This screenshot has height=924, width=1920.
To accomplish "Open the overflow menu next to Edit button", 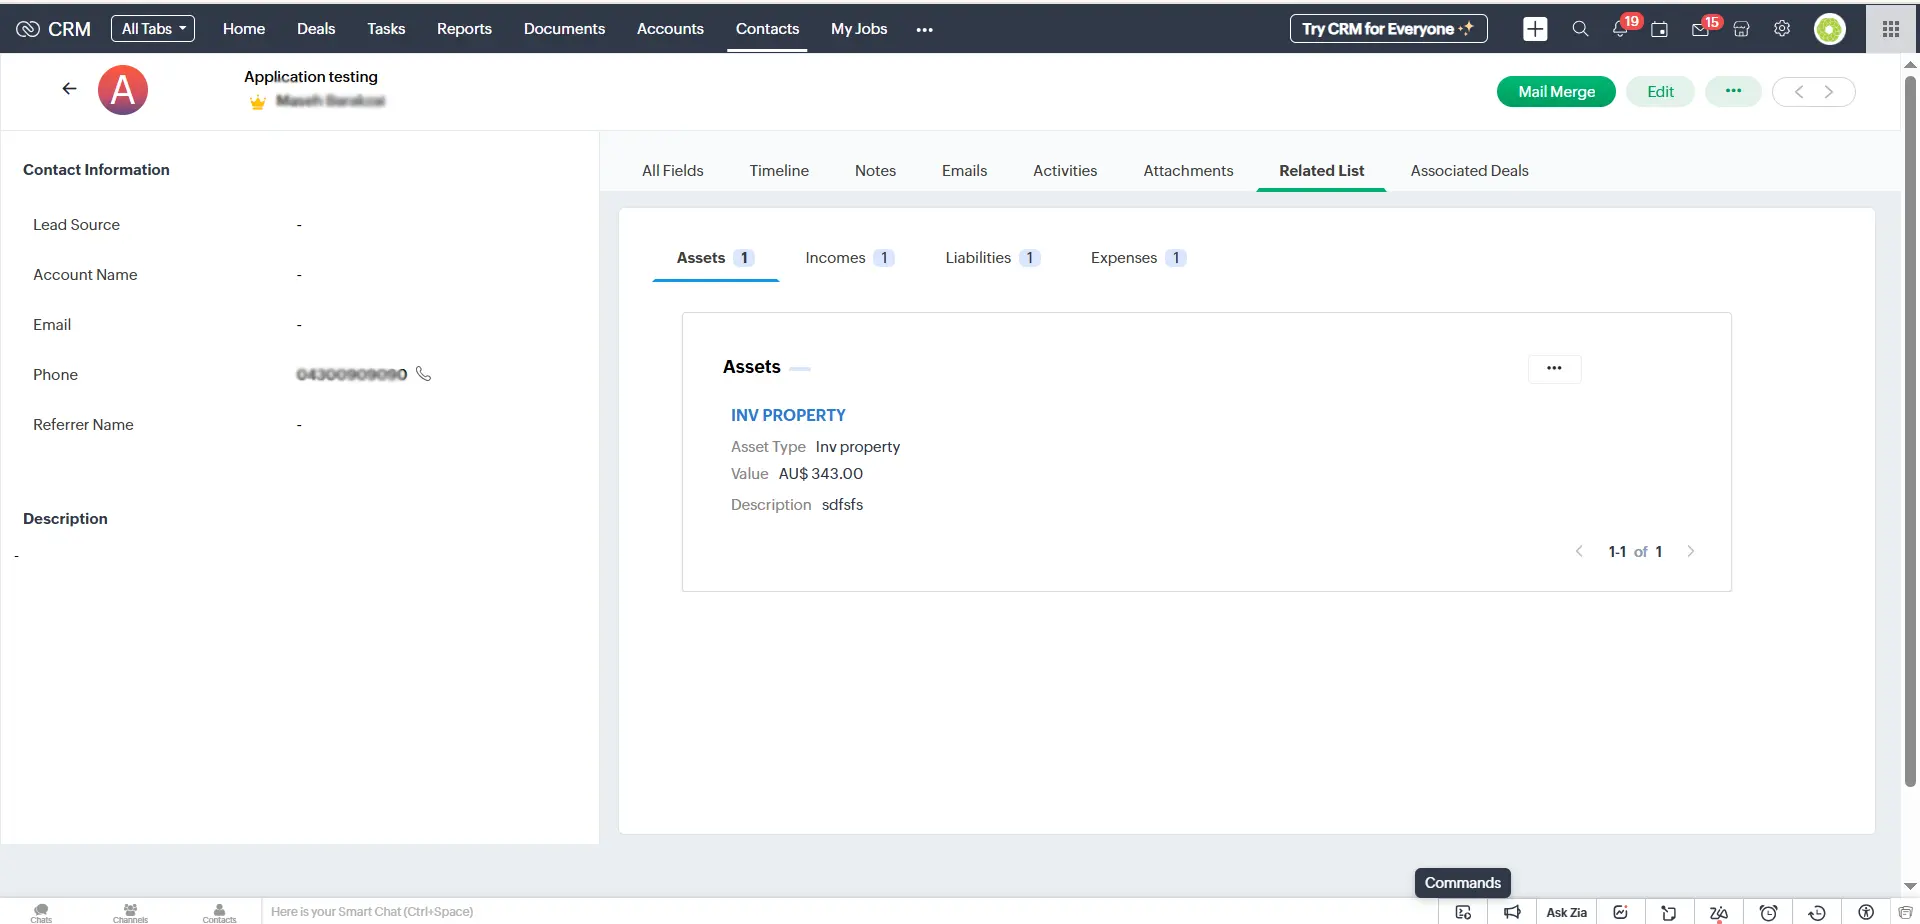I will (1733, 91).
